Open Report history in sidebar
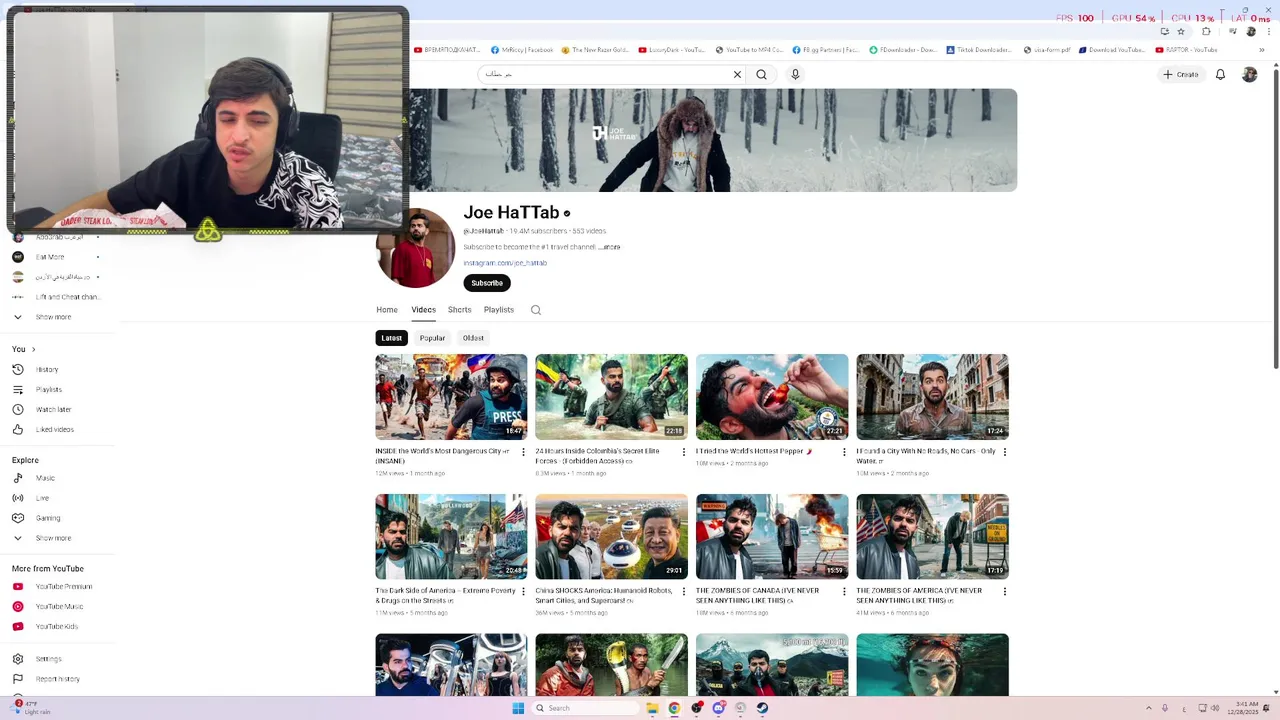1280x720 pixels. click(58, 679)
